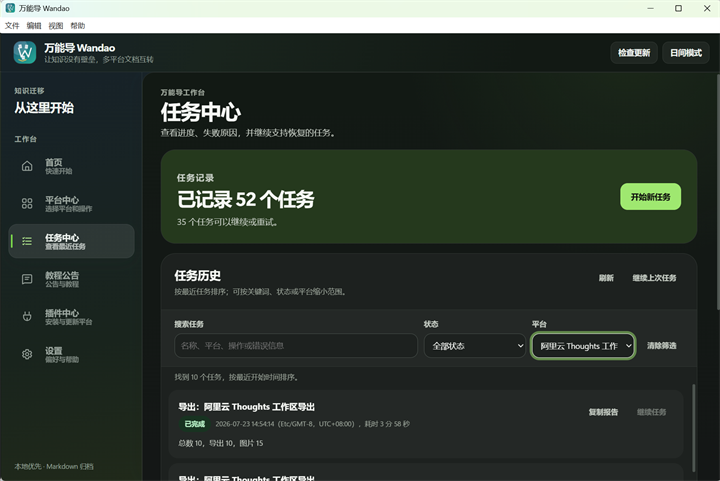Click the 已完成 status badge

(x=195, y=424)
